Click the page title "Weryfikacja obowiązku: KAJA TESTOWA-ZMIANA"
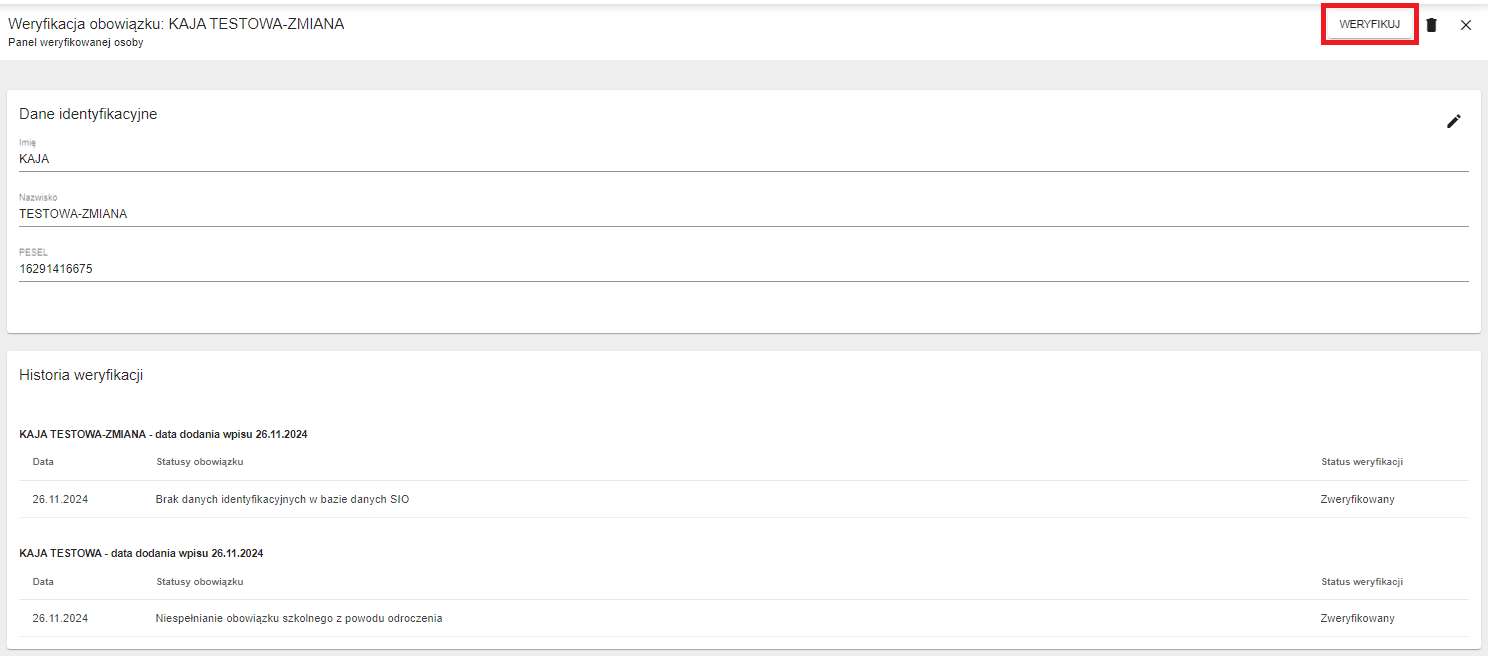This screenshot has height=656, width=1488. click(x=176, y=24)
